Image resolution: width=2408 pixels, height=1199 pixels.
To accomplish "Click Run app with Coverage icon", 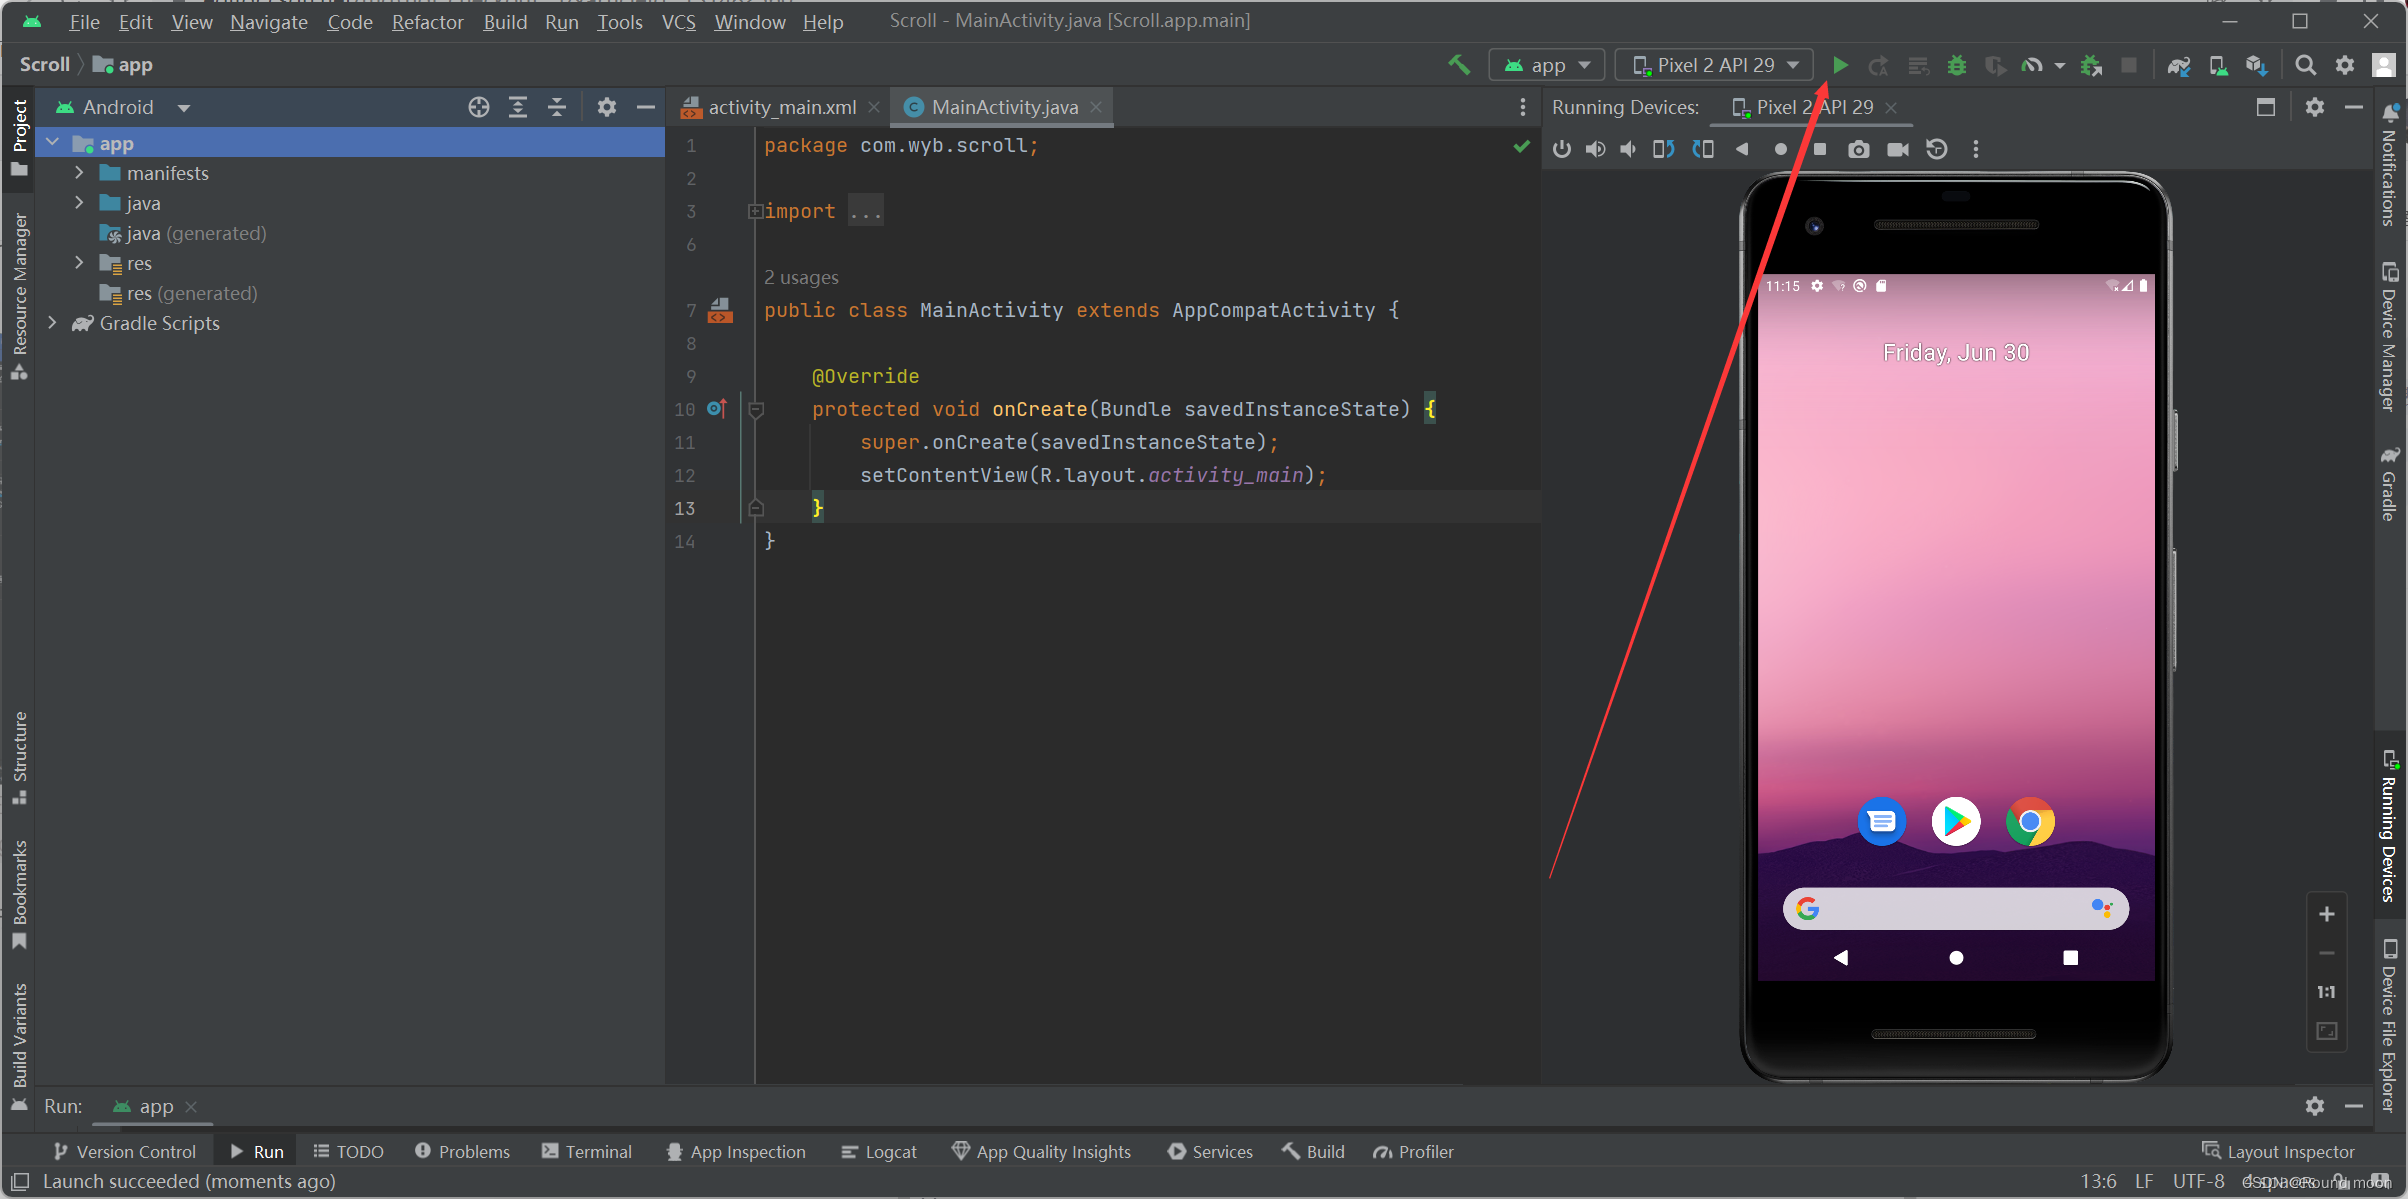I will tap(1996, 65).
